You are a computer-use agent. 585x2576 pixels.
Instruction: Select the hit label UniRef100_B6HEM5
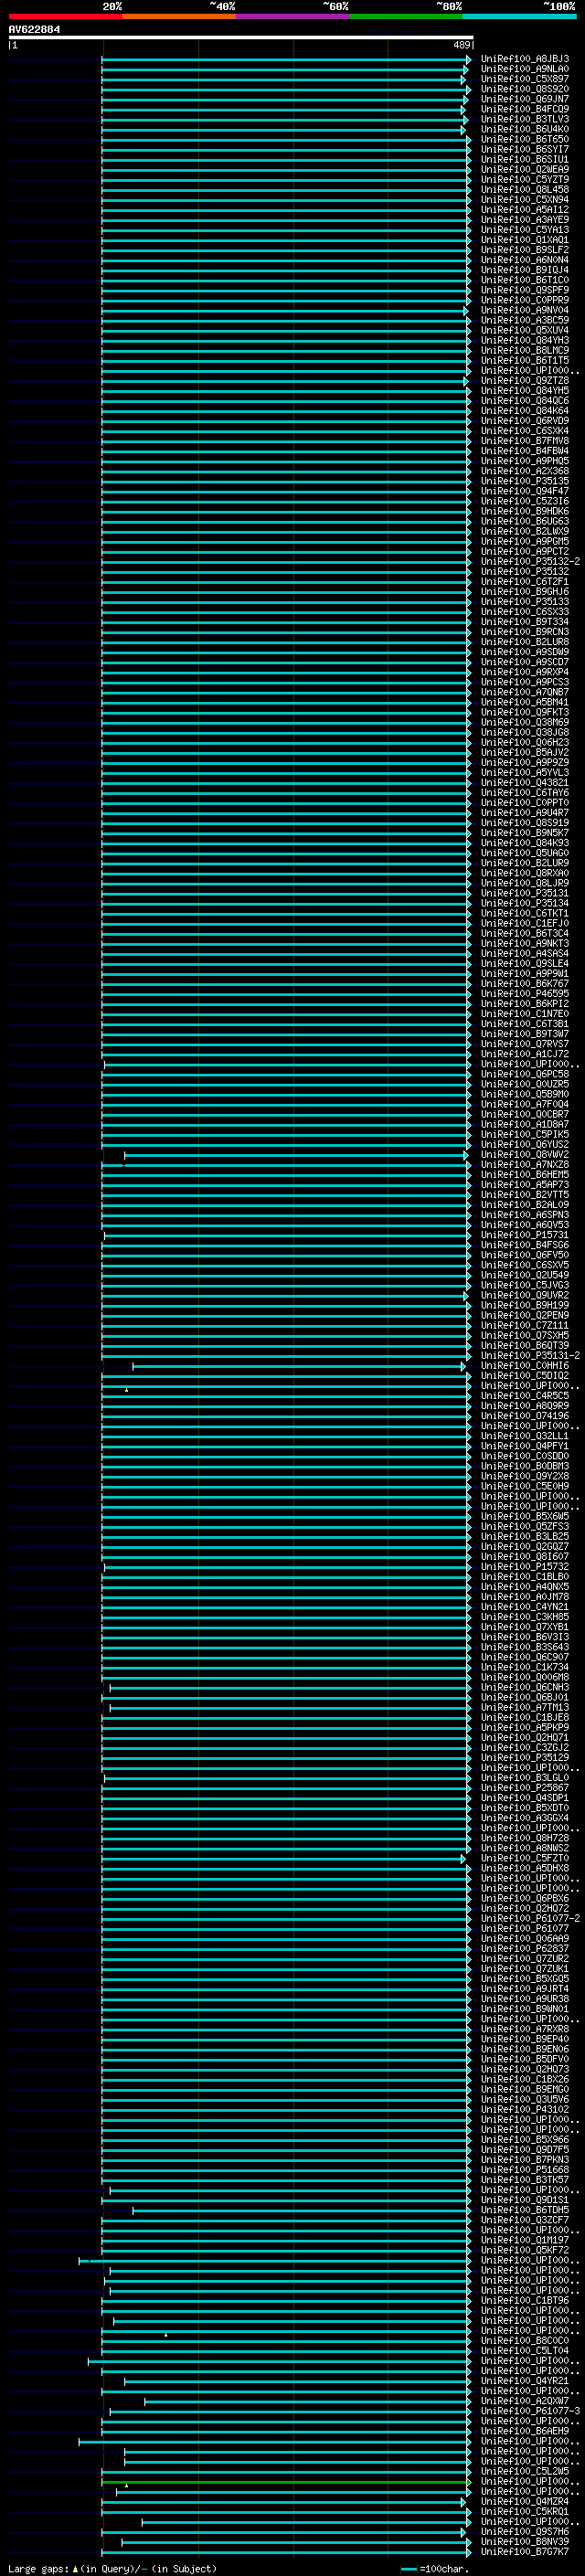click(x=524, y=1174)
